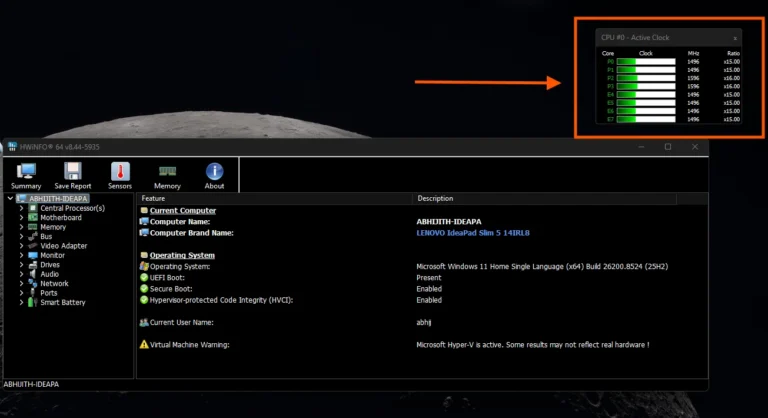This screenshot has width=768, height=418.
Task: Select the Audio speaker tree icon
Action: 33,274
